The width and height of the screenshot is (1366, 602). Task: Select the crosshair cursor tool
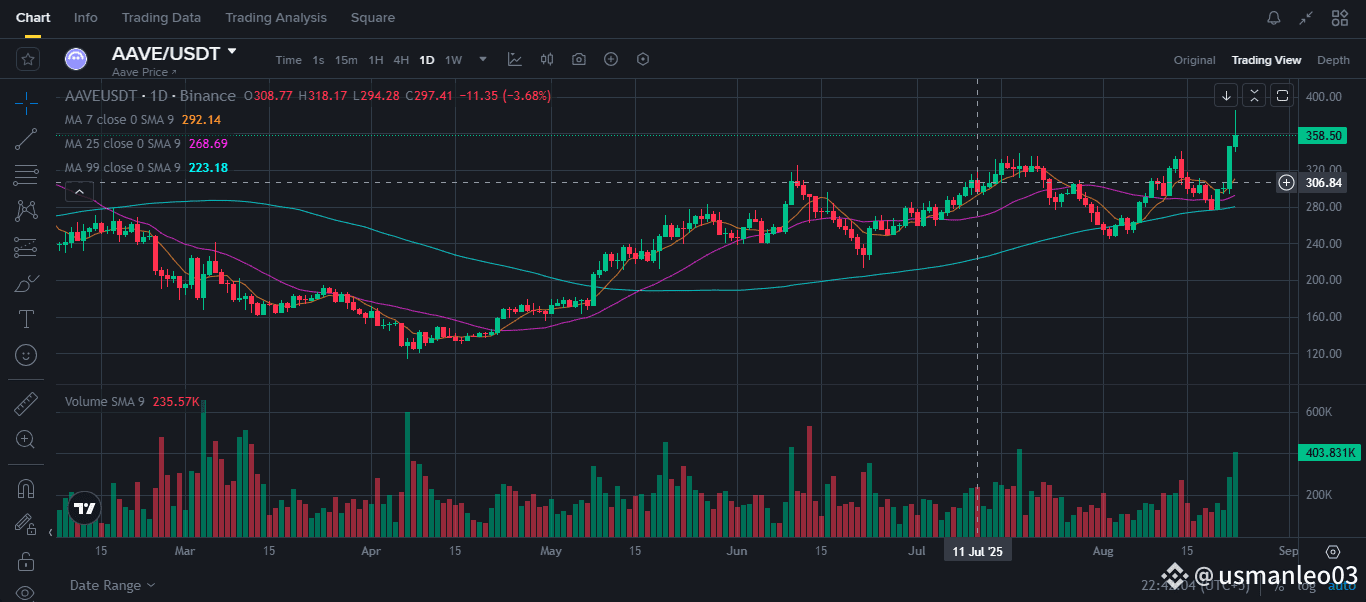click(27, 102)
